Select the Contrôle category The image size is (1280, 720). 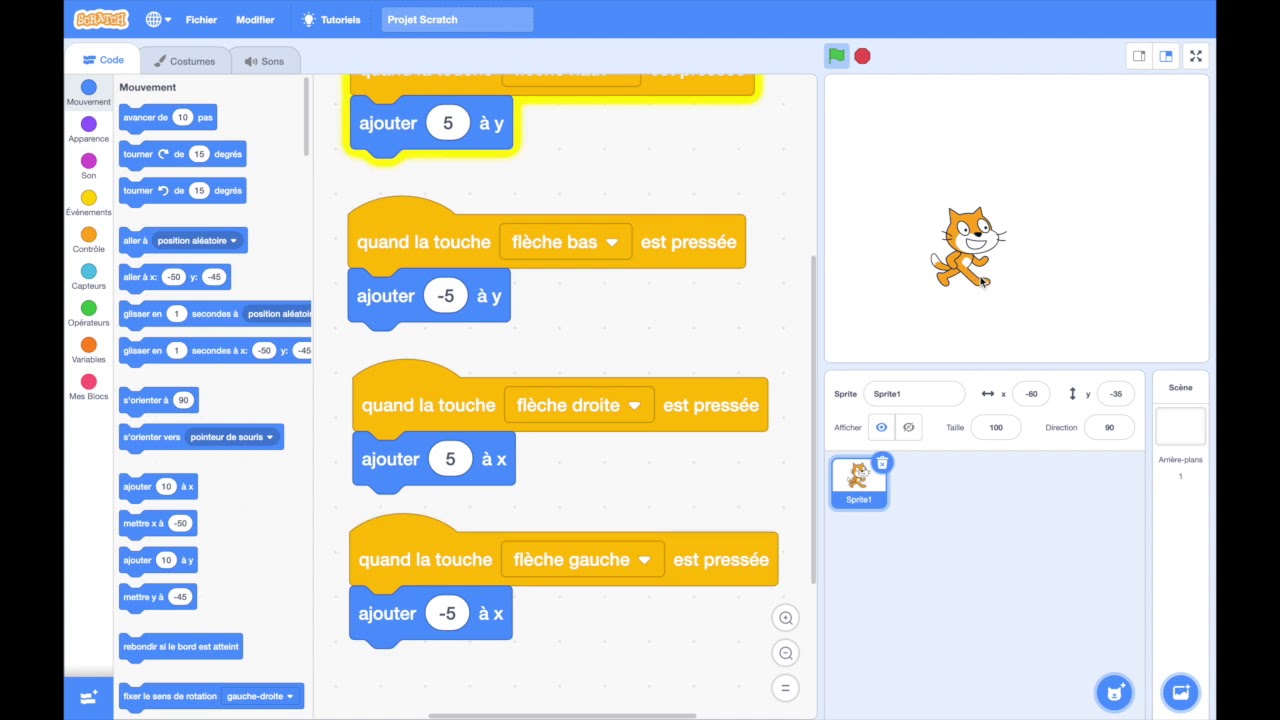(x=89, y=240)
